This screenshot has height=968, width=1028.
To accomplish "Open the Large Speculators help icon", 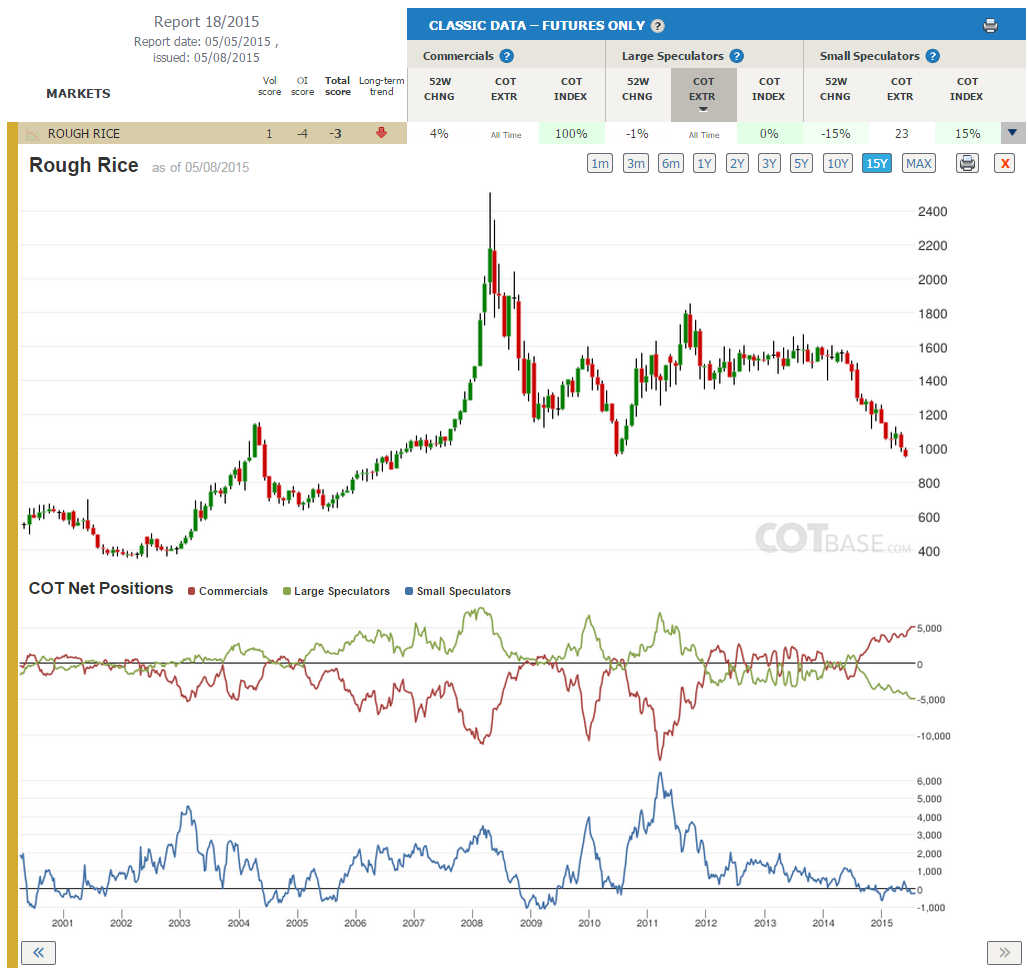I will click(x=737, y=56).
